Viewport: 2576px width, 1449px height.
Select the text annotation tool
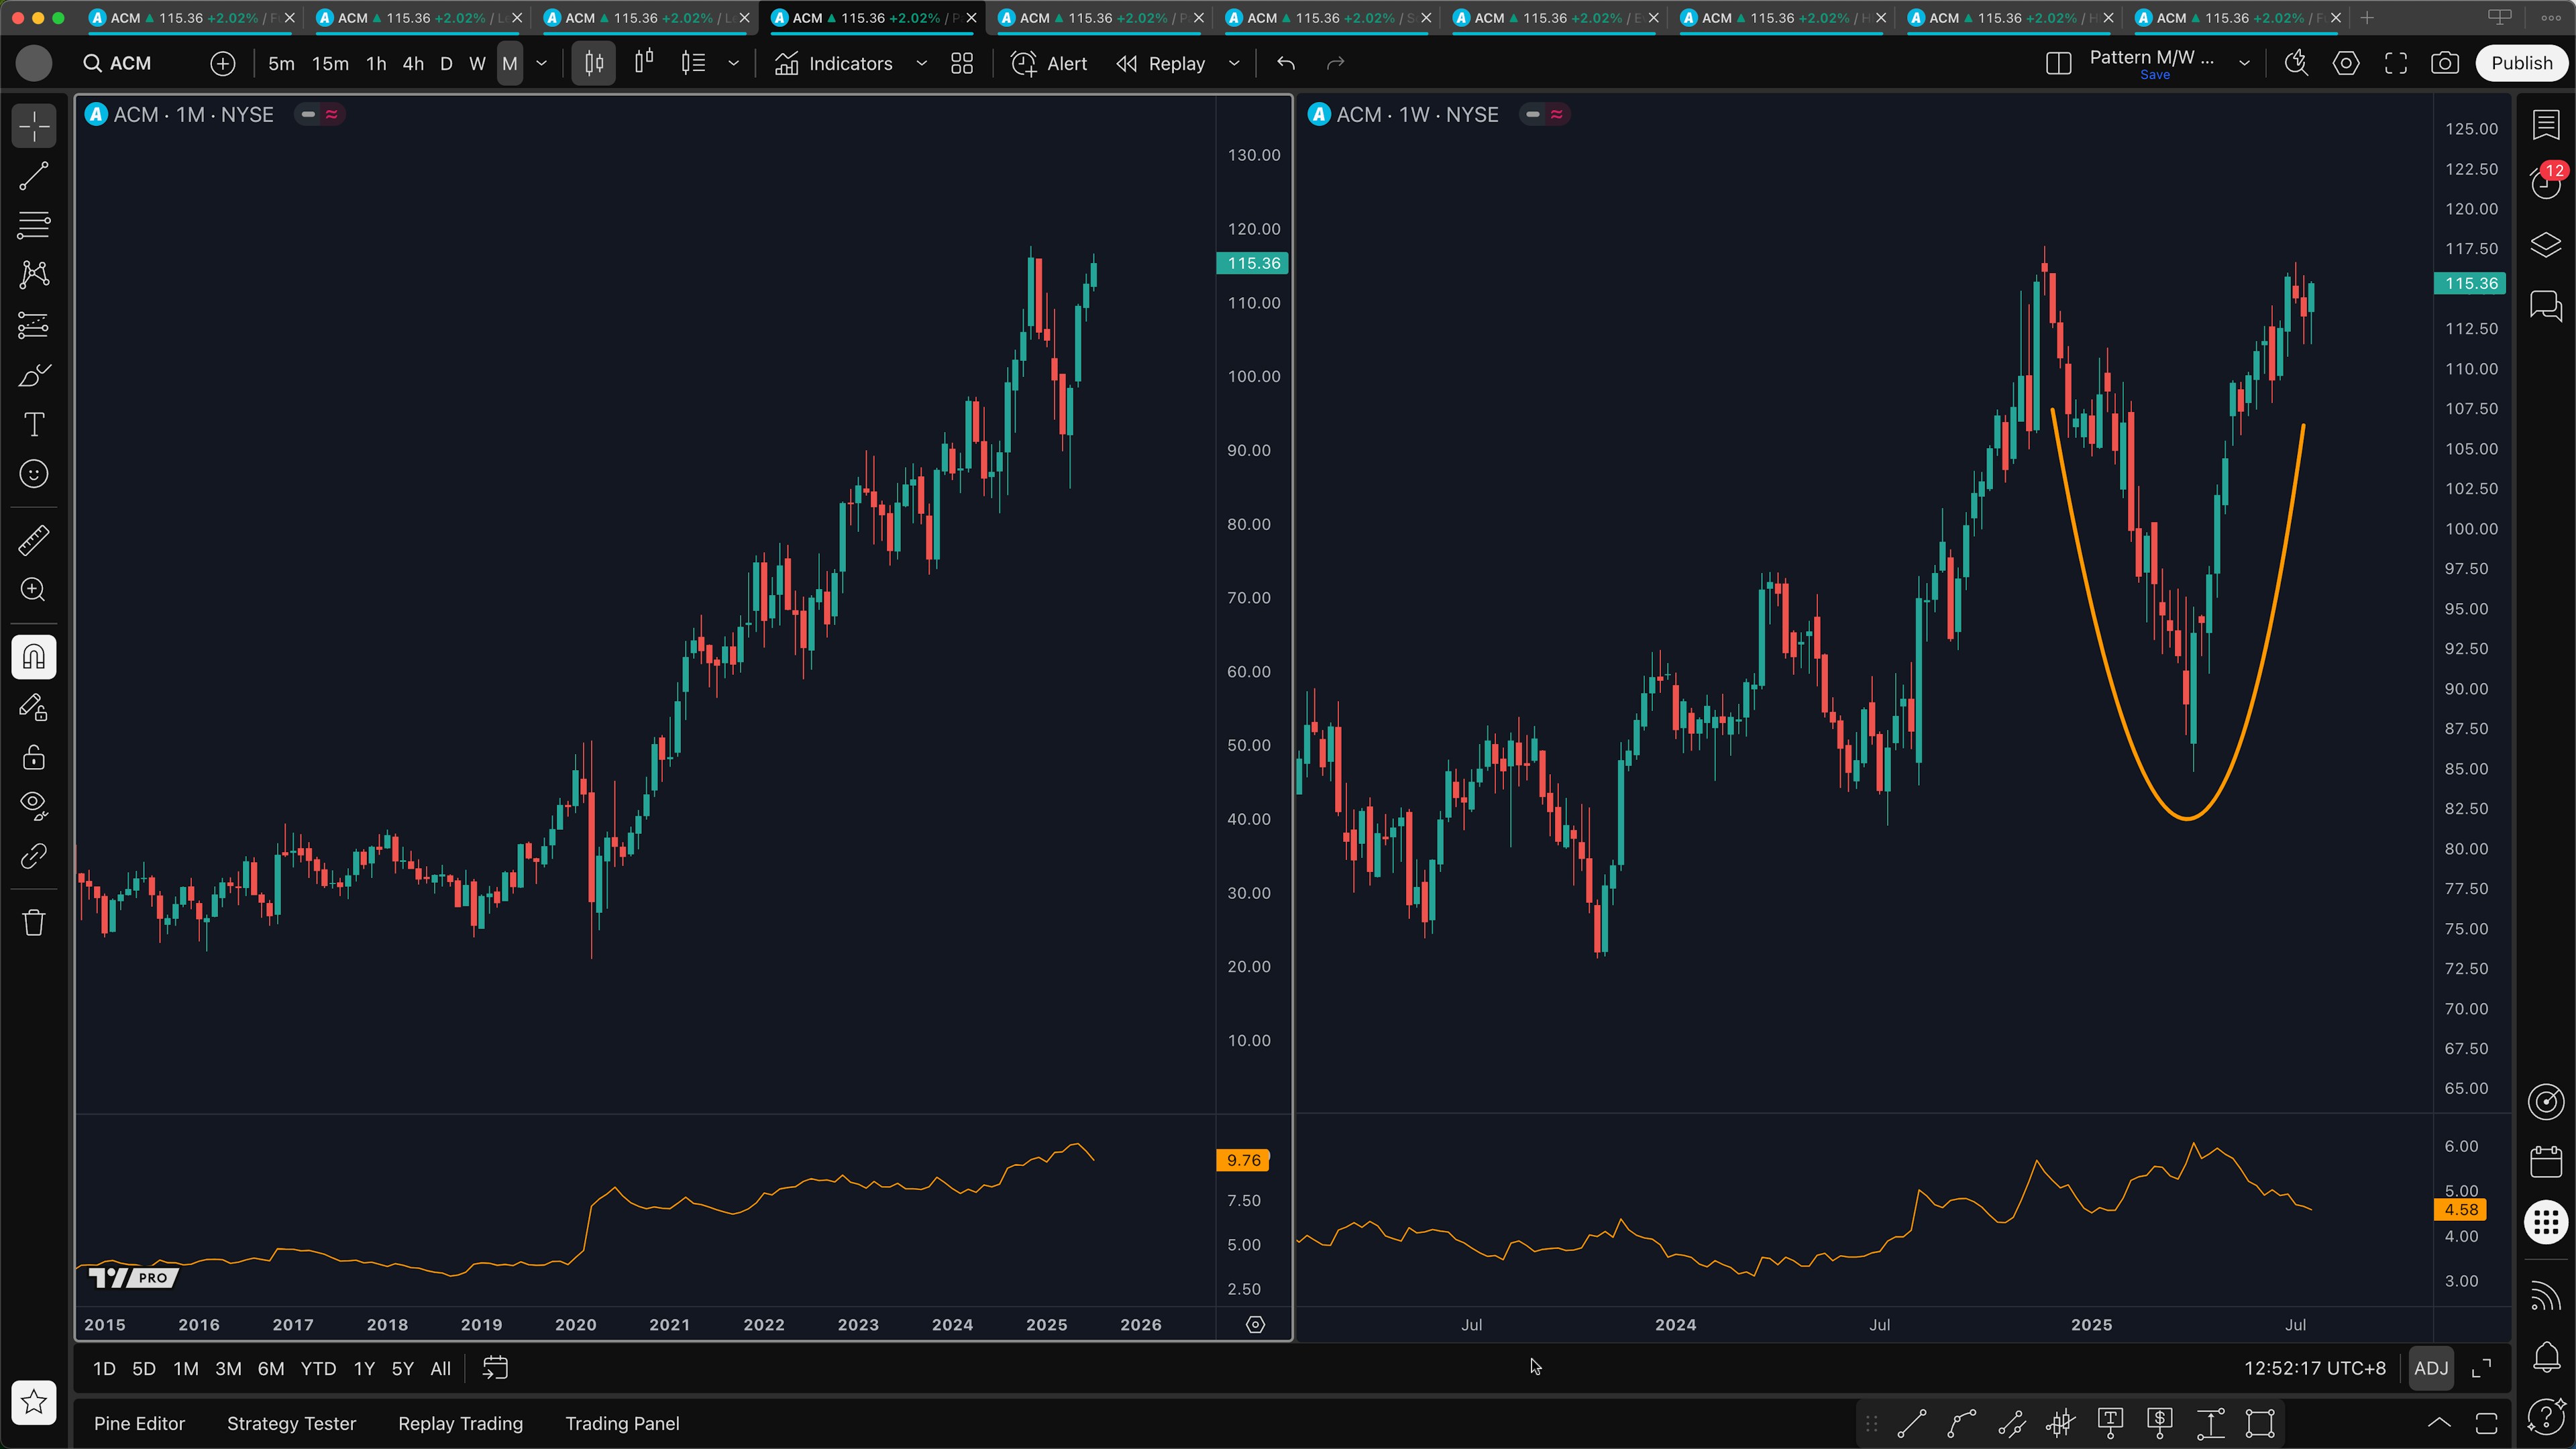click(x=34, y=425)
